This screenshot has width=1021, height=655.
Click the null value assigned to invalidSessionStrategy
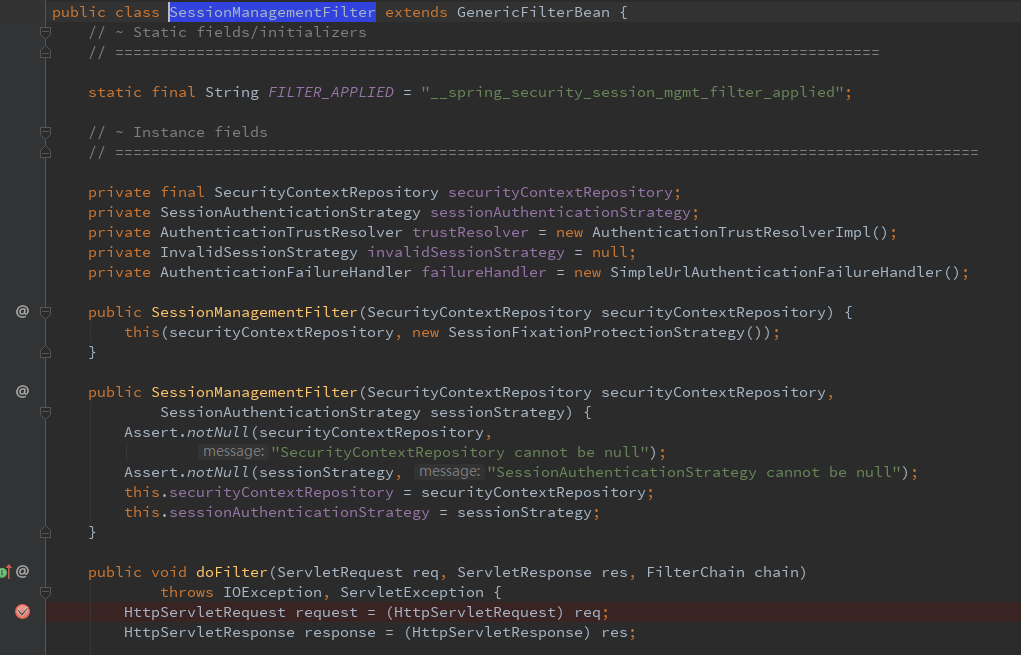click(x=609, y=253)
